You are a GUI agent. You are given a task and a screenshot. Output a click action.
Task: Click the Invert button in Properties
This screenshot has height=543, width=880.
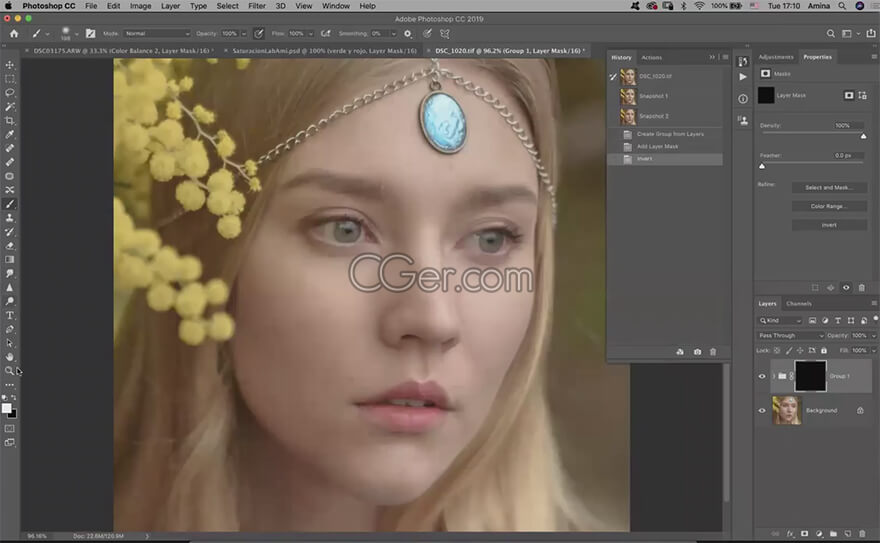(829, 225)
